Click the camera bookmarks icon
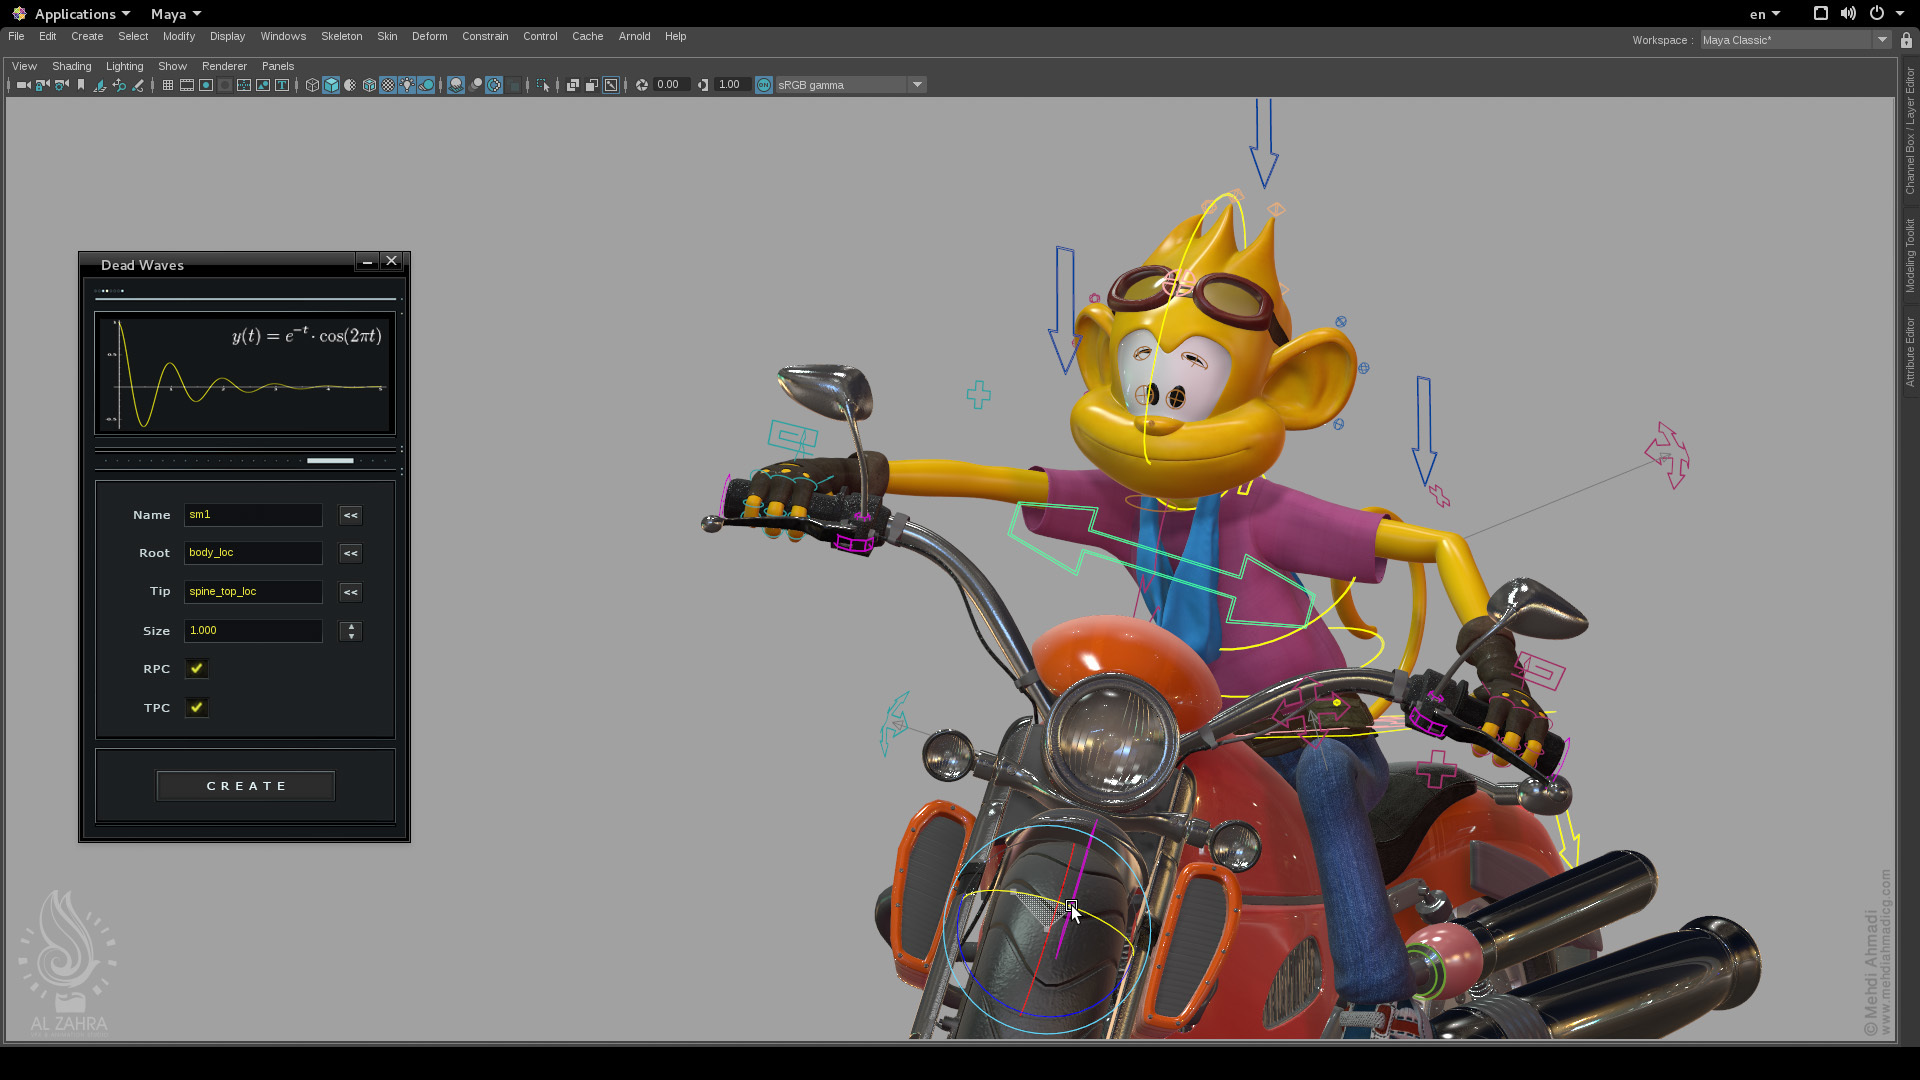1920x1080 pixels. point(81,85)
